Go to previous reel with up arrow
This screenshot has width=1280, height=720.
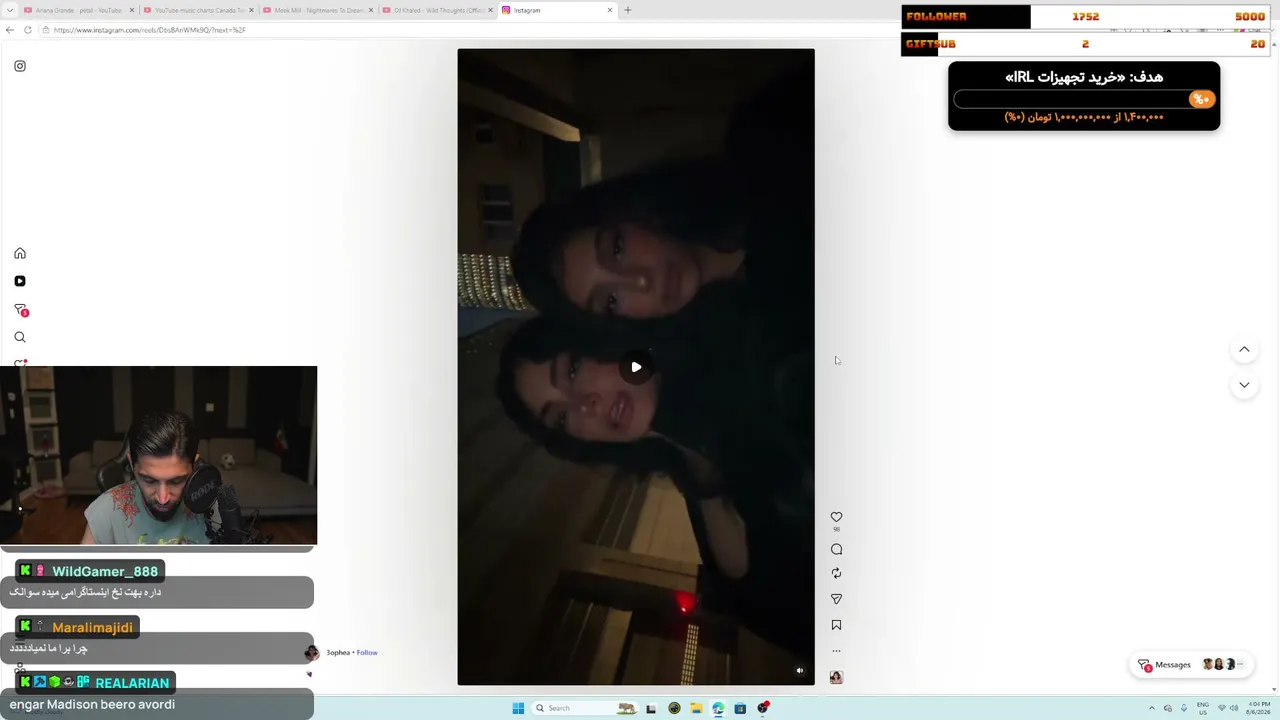click(1244, 349)
